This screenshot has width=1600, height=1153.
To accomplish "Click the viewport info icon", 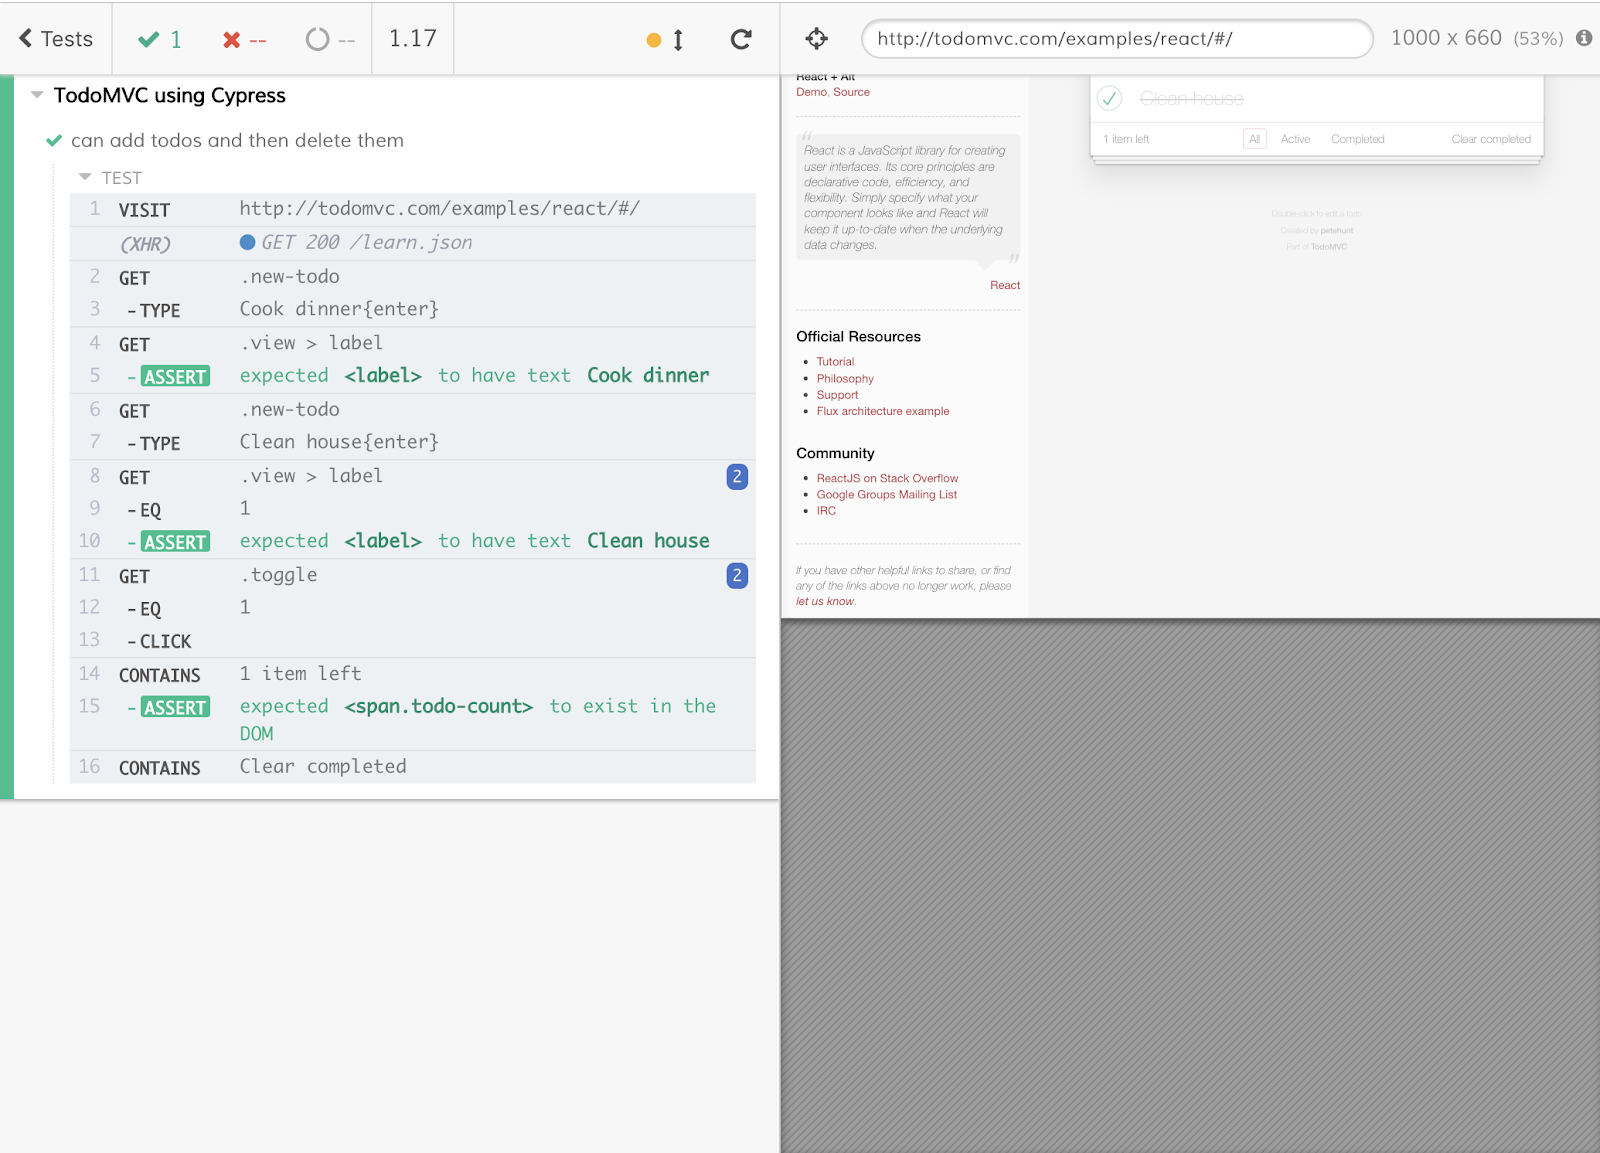I will (1584, 38).
